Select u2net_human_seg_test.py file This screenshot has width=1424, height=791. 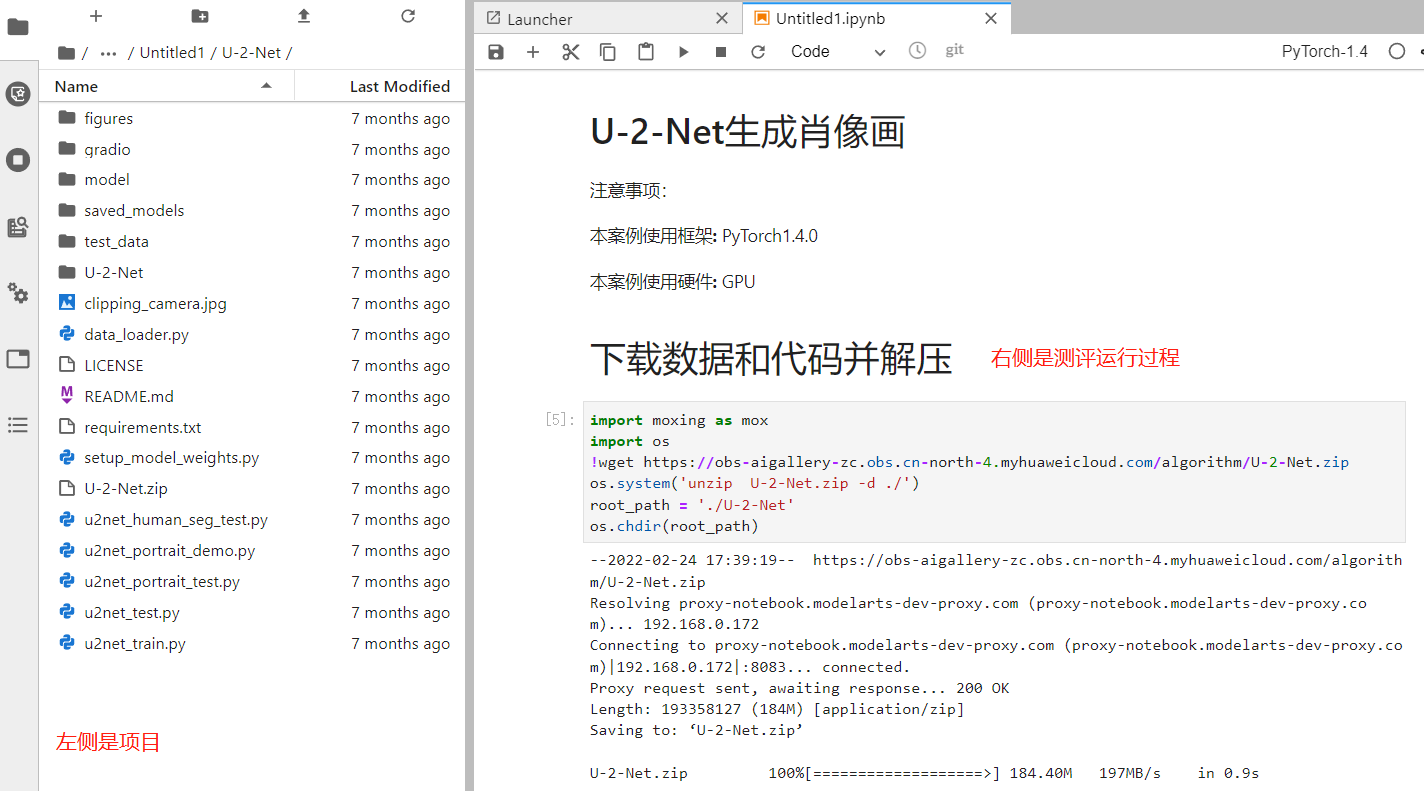[x=254, y=520]
